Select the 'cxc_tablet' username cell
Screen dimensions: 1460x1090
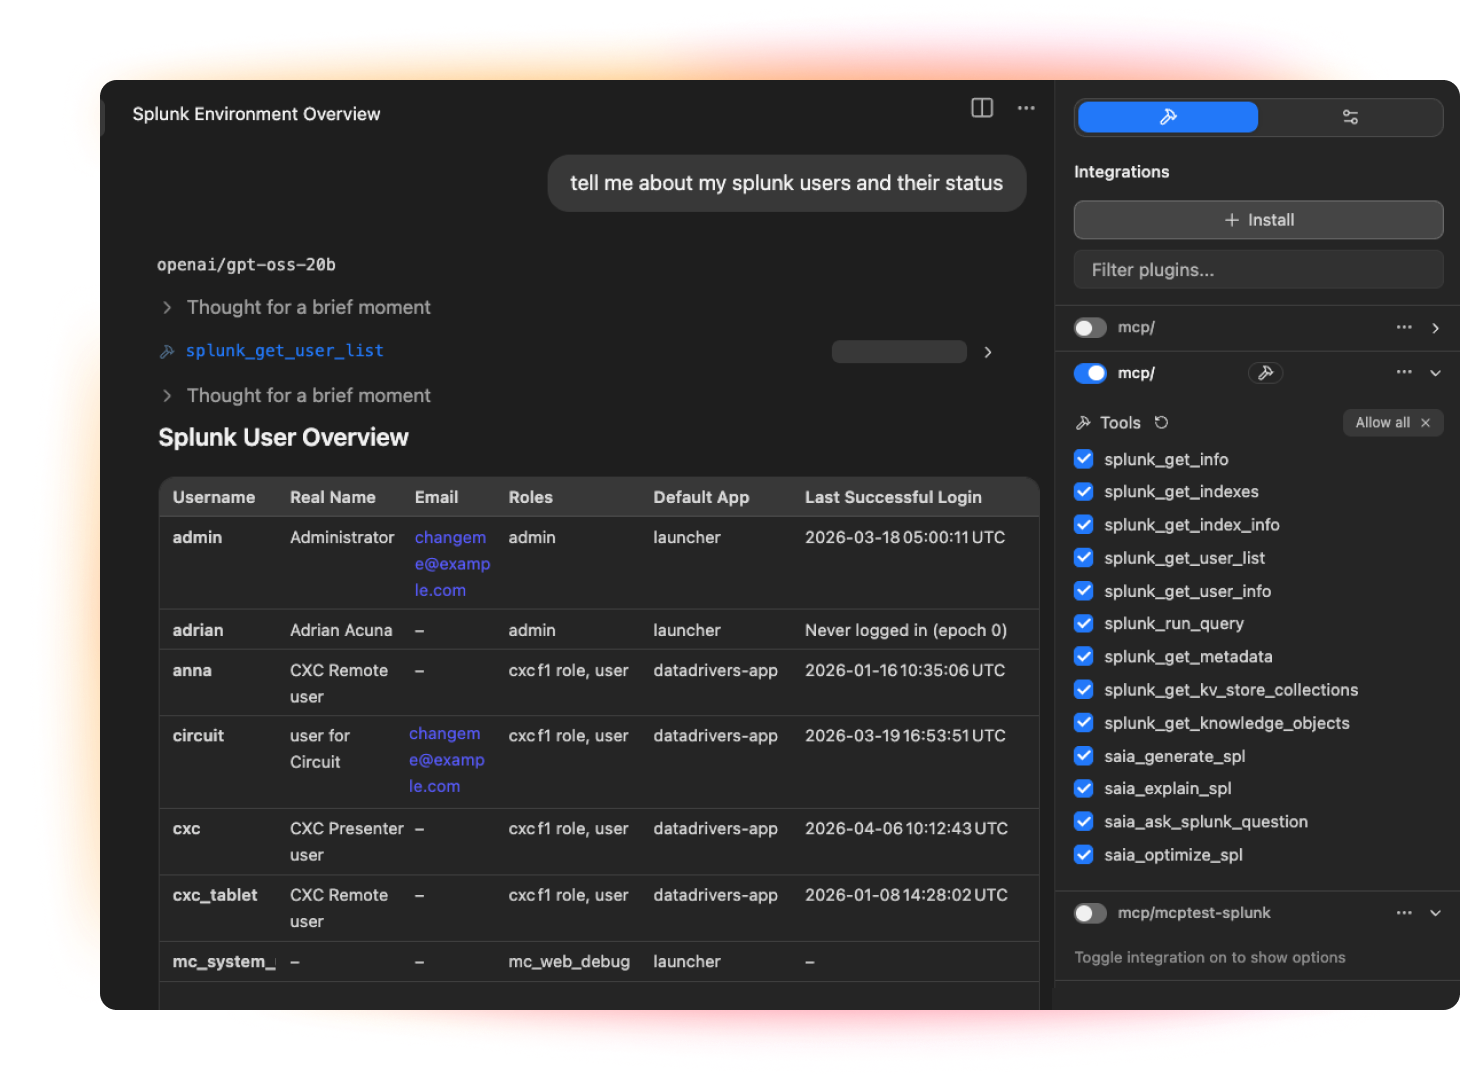point(215,895)
